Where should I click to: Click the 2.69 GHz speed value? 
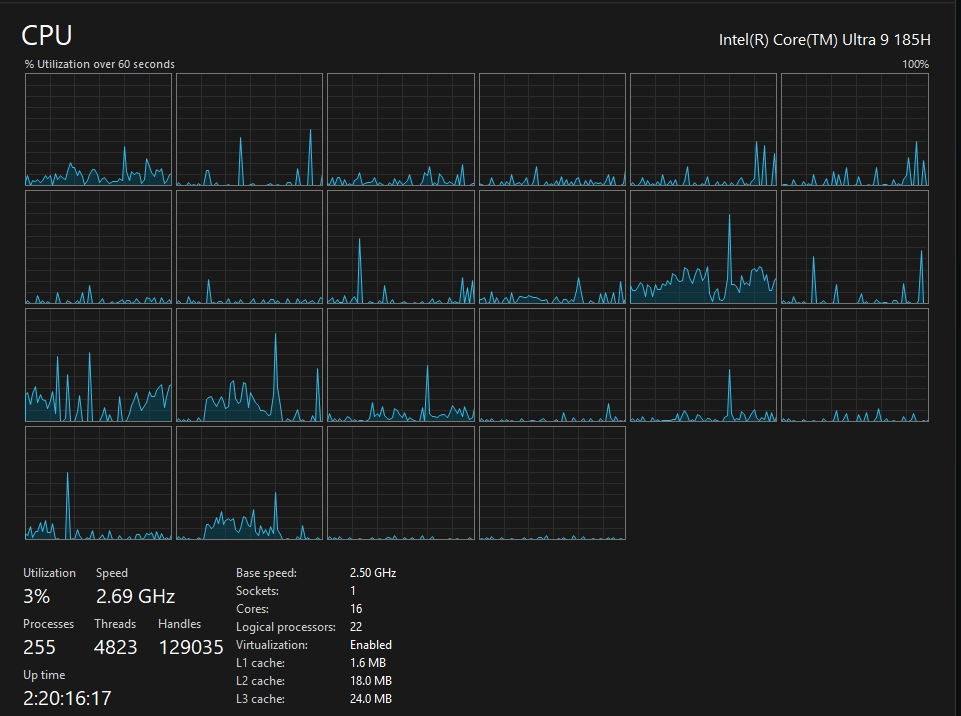click(x=135, y=596)
